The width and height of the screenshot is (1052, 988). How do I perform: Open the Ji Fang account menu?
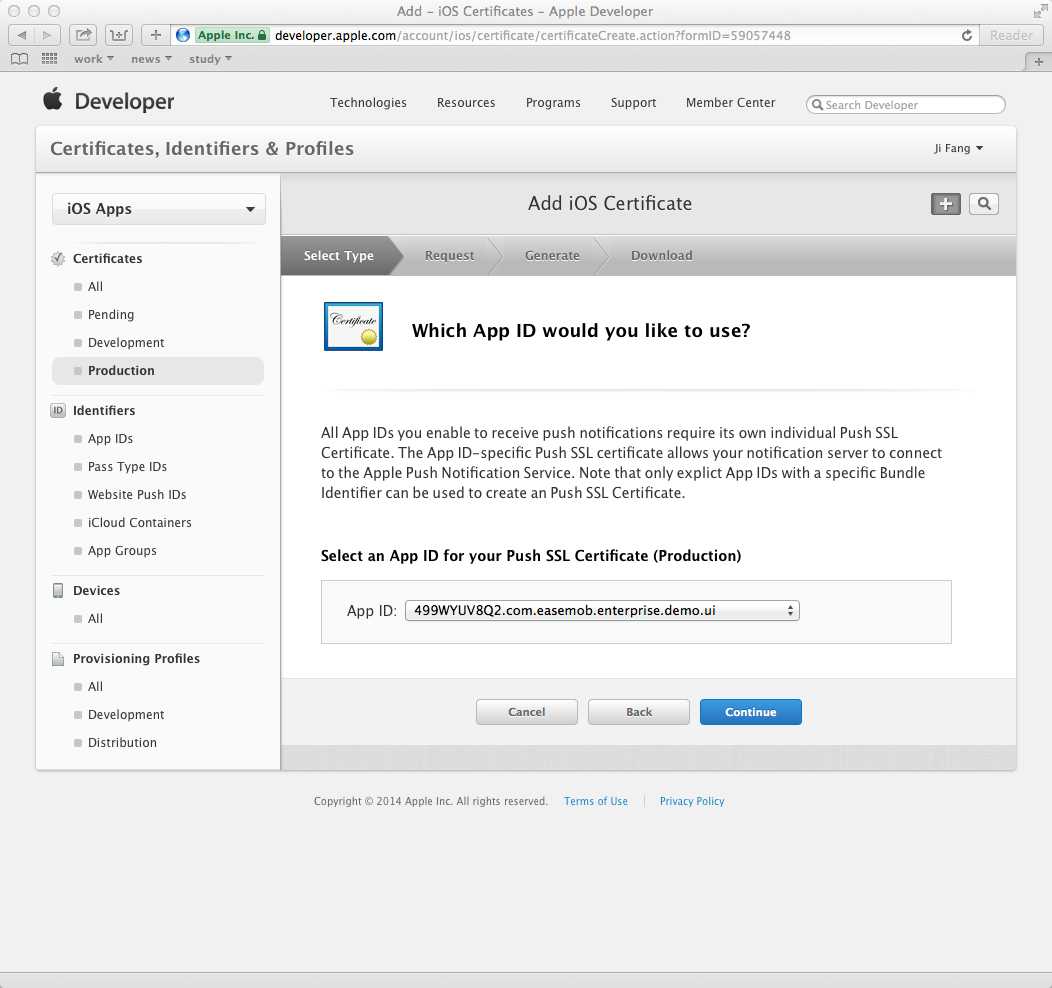pyautogui.click(x=958, y=148)
